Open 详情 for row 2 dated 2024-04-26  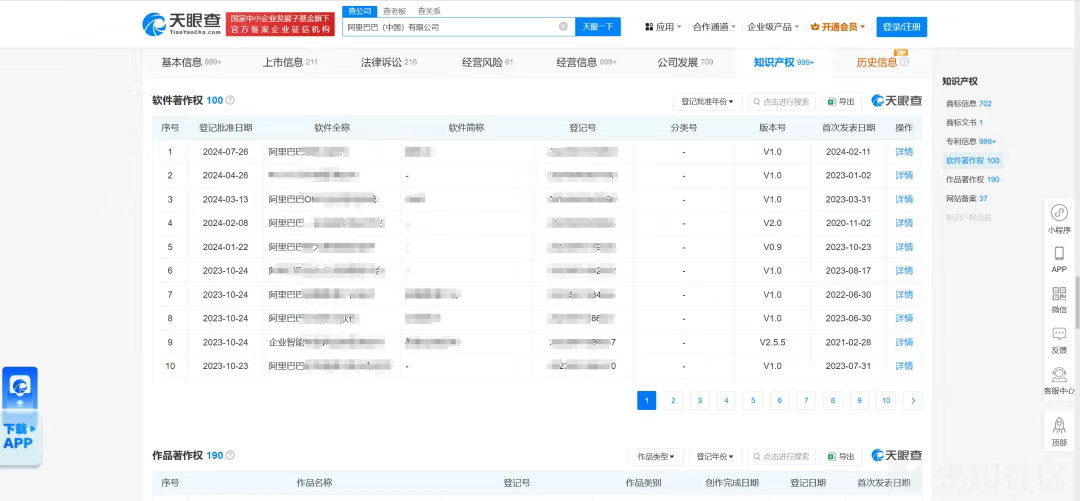tap(904, 175)
